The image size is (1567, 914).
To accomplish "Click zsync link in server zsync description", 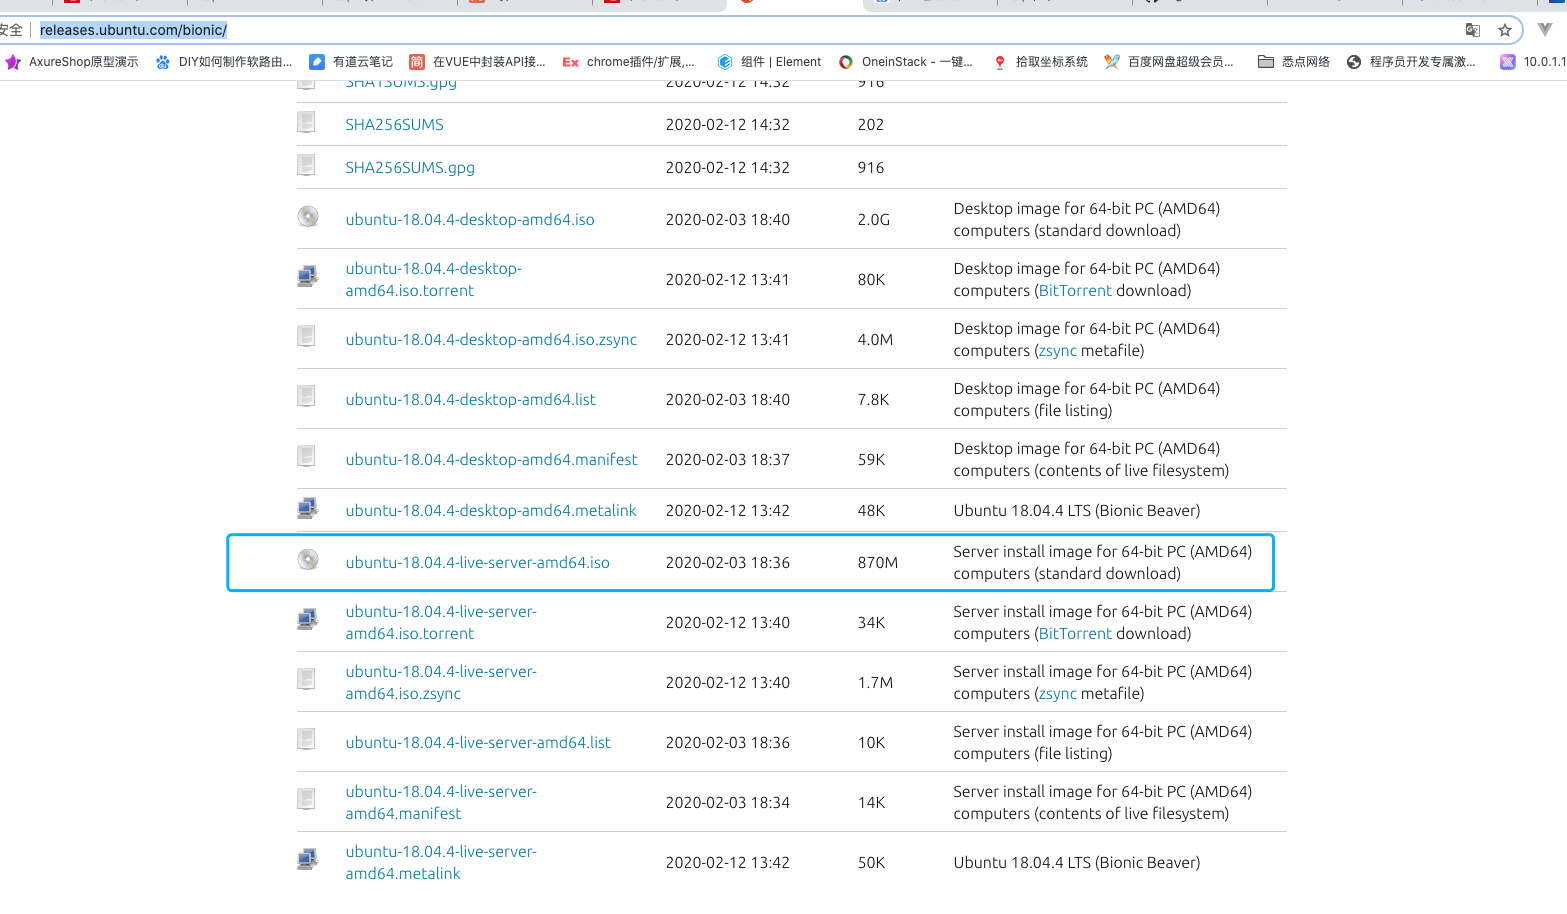I will click(x=1058, y=694).
